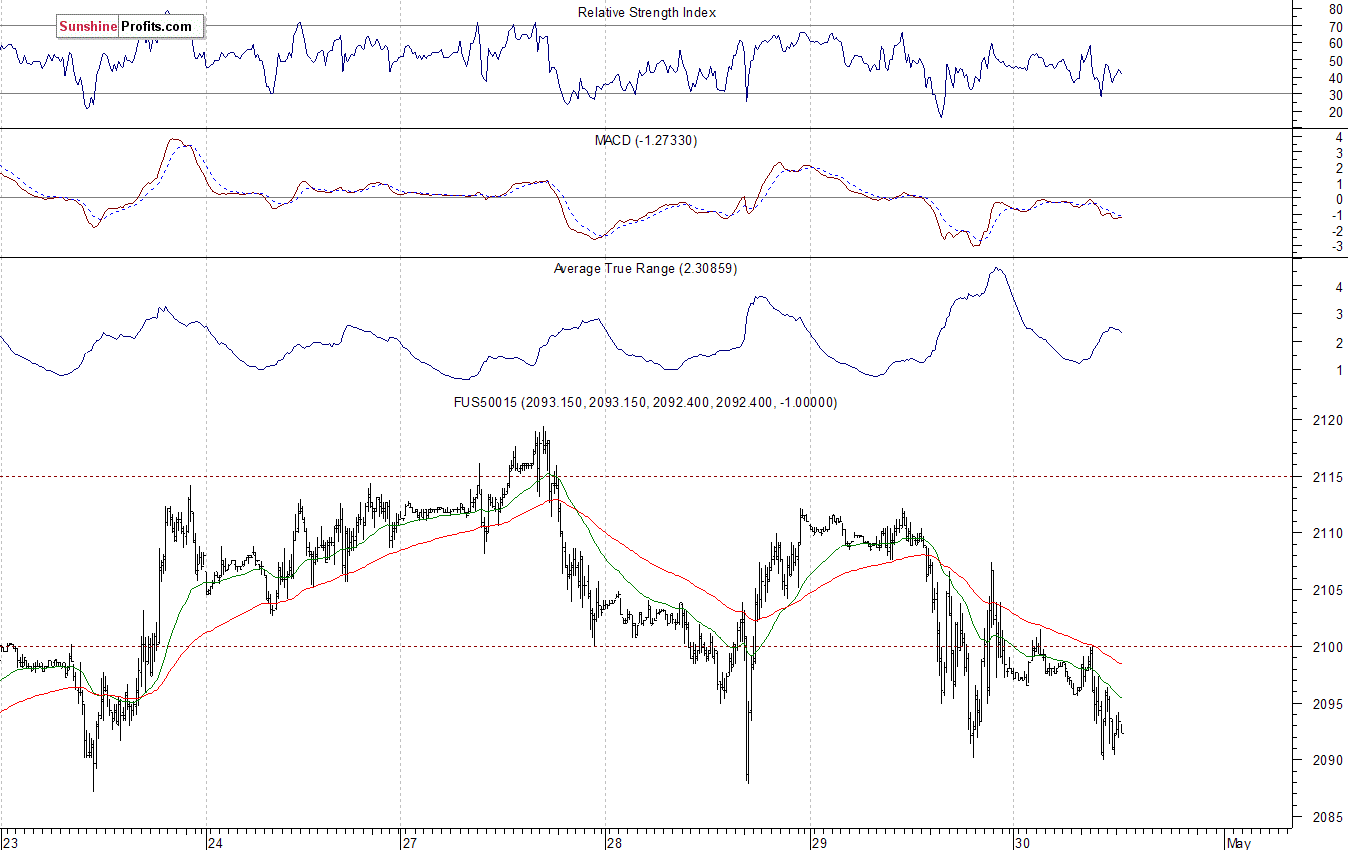Select the Average True Range (2.30859) title
Screen dimensions: 1348x850
[645, 268]
